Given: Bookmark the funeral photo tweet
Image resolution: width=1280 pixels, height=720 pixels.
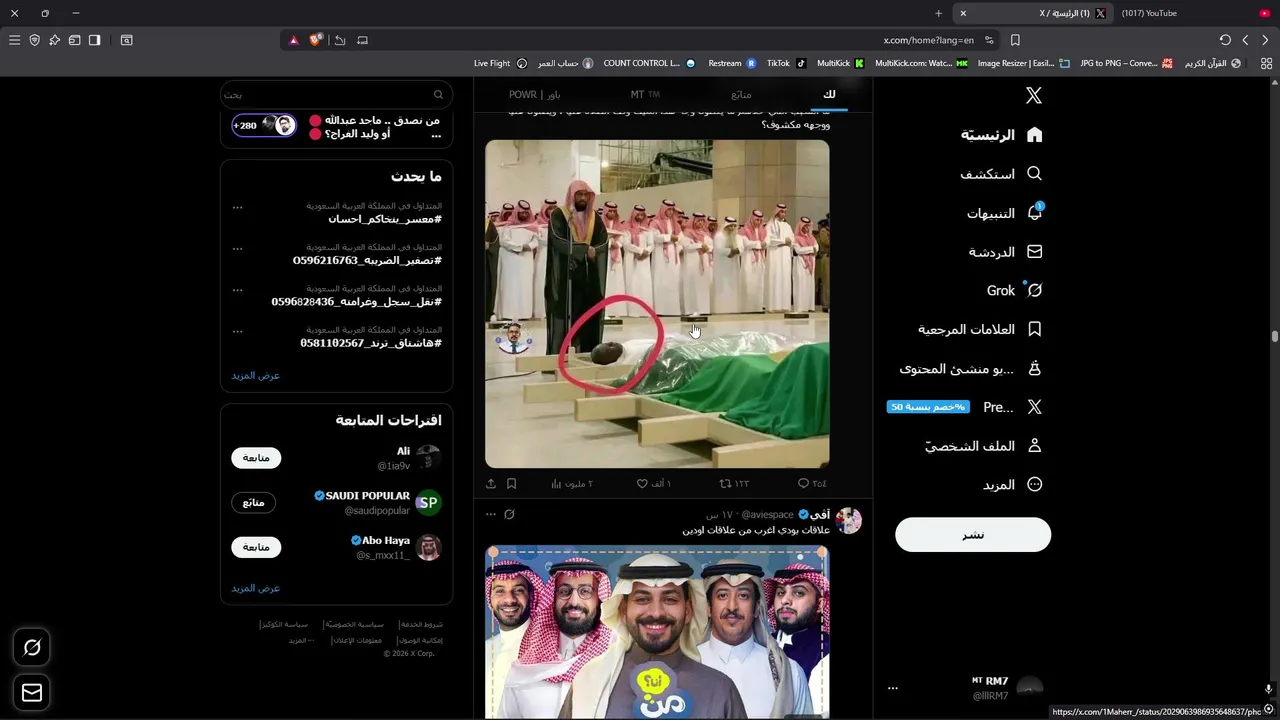Looking at the screenshot, I should [511, 484].
